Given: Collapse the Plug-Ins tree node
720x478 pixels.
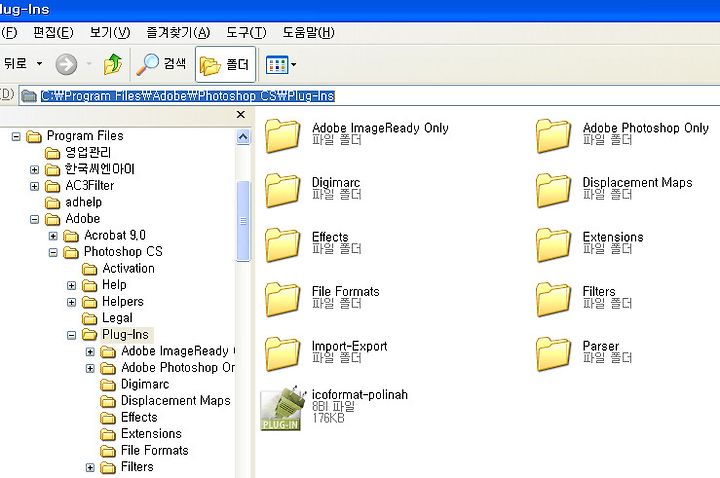Looking at the screenshot, I should [72, 335].
